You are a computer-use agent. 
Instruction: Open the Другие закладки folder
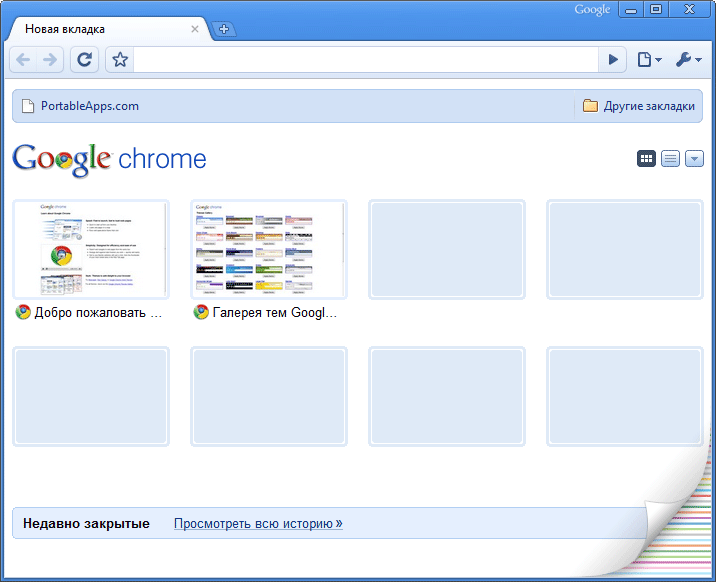tap(638, 106)
